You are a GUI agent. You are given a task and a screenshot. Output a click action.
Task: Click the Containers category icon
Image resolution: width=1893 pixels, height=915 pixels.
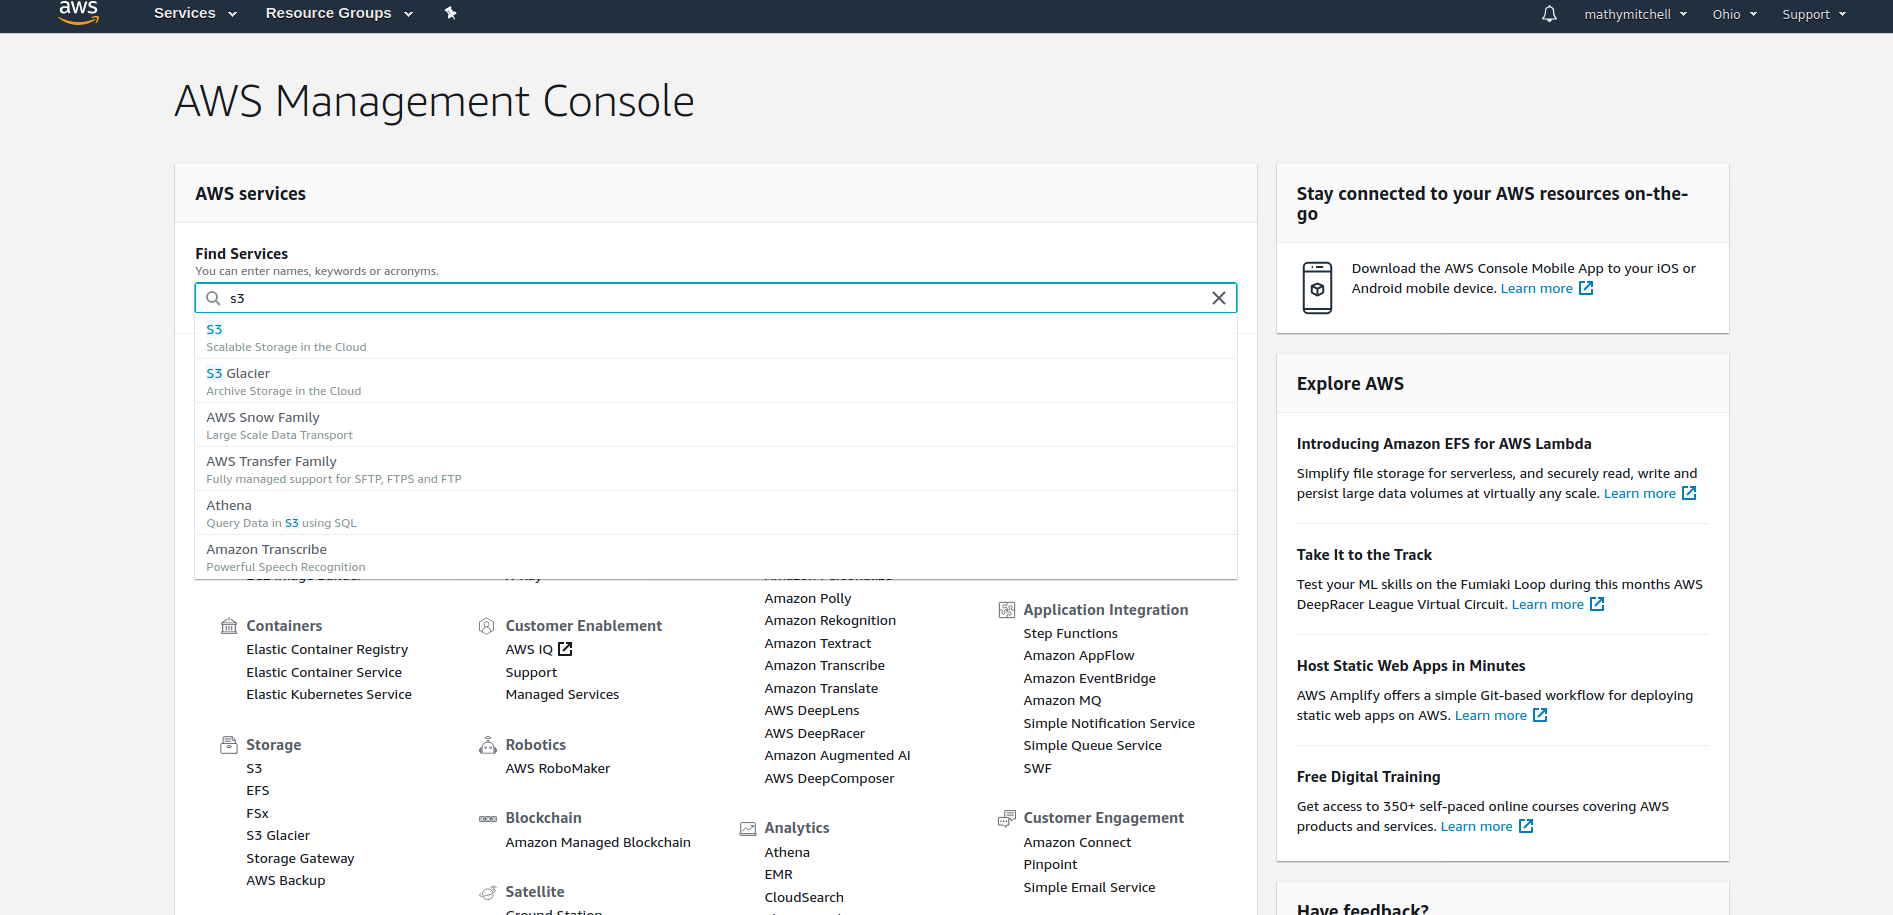click(x=229, y=626)
